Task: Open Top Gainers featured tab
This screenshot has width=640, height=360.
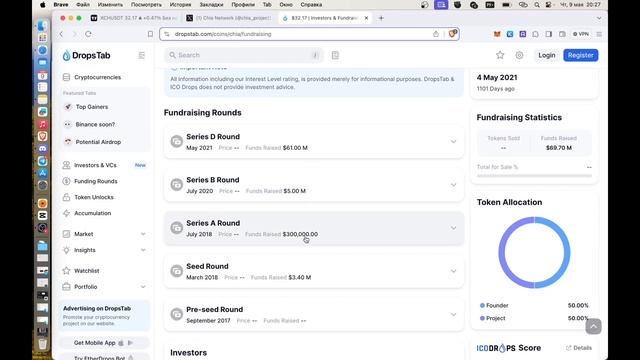Action: (x=92, y=107)
